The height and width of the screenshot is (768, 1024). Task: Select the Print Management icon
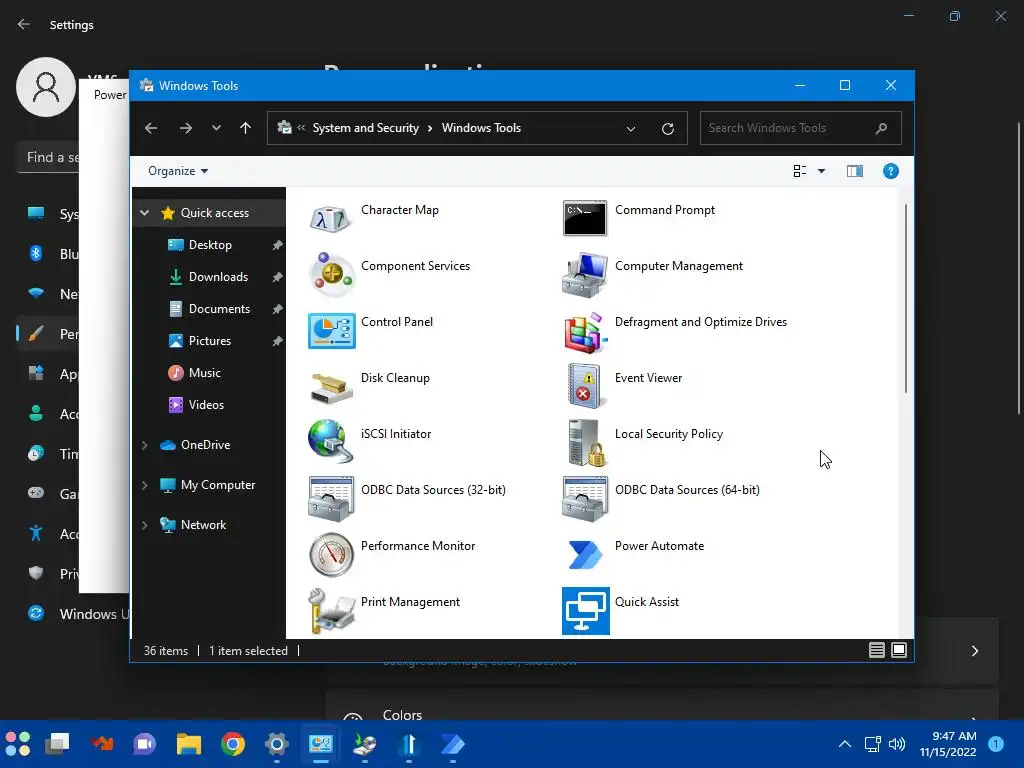coord(330,611)
